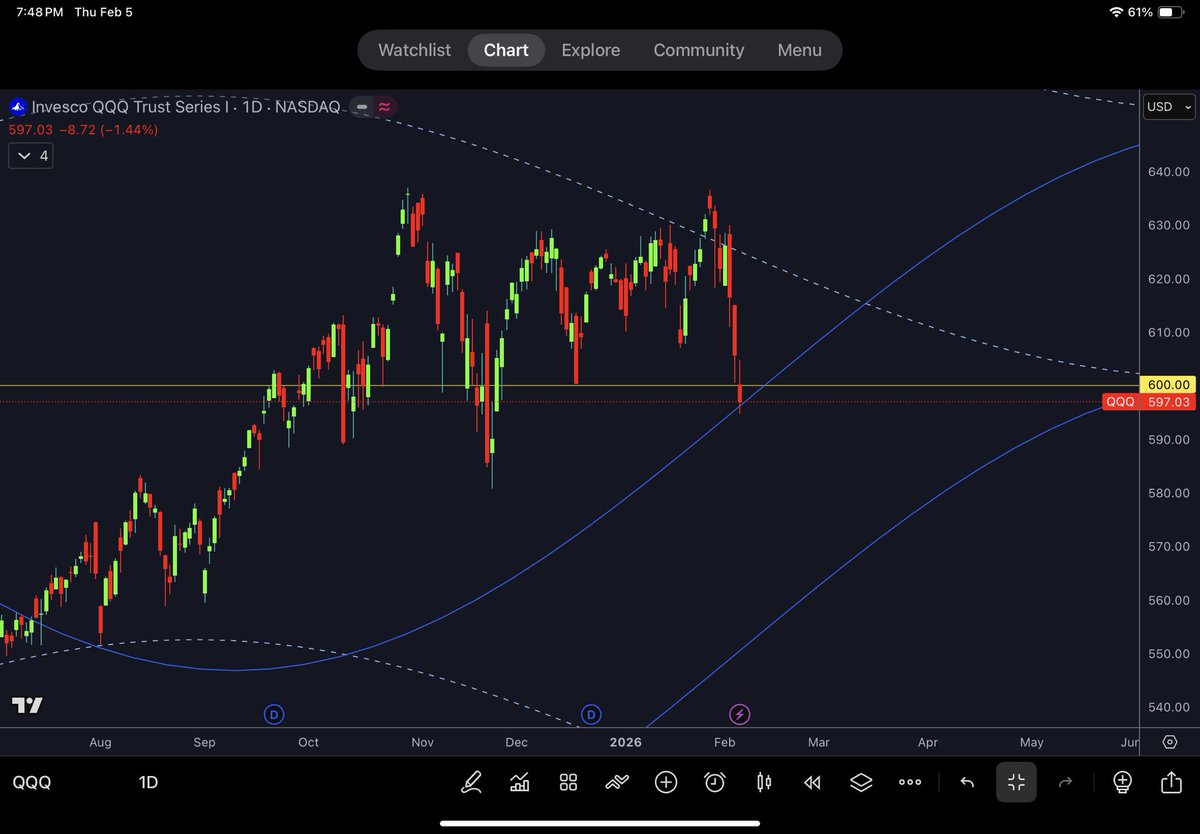This screenshot has height=834, width=1200.
Task: Tap the dividend D marker near October
Action: (x=274, y=714)
